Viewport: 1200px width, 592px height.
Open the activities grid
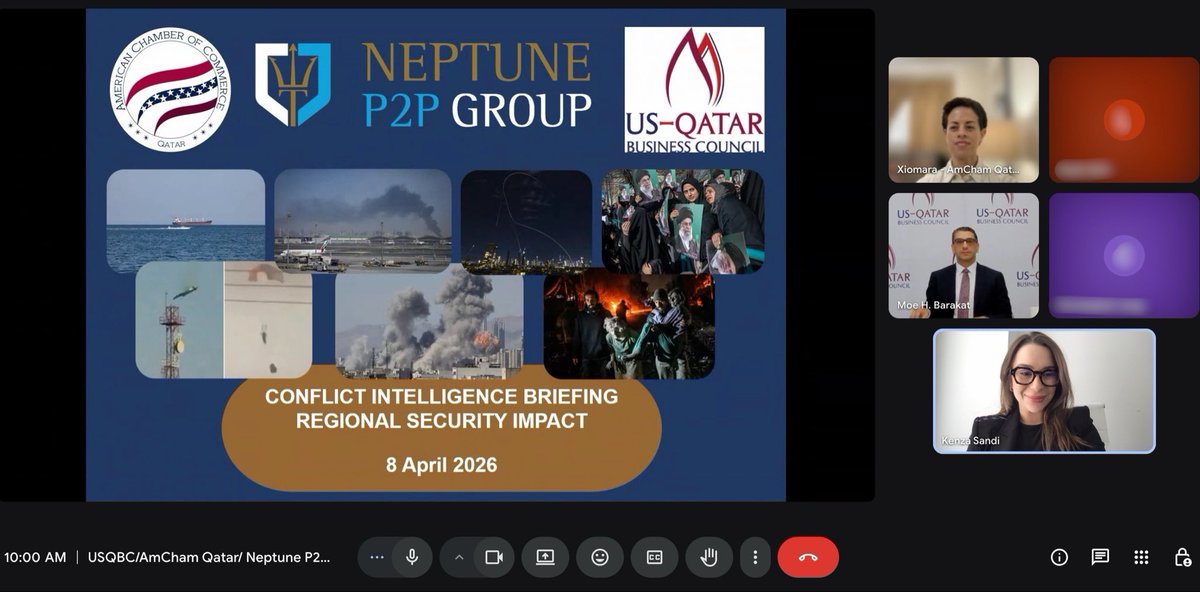(1141, 557)
